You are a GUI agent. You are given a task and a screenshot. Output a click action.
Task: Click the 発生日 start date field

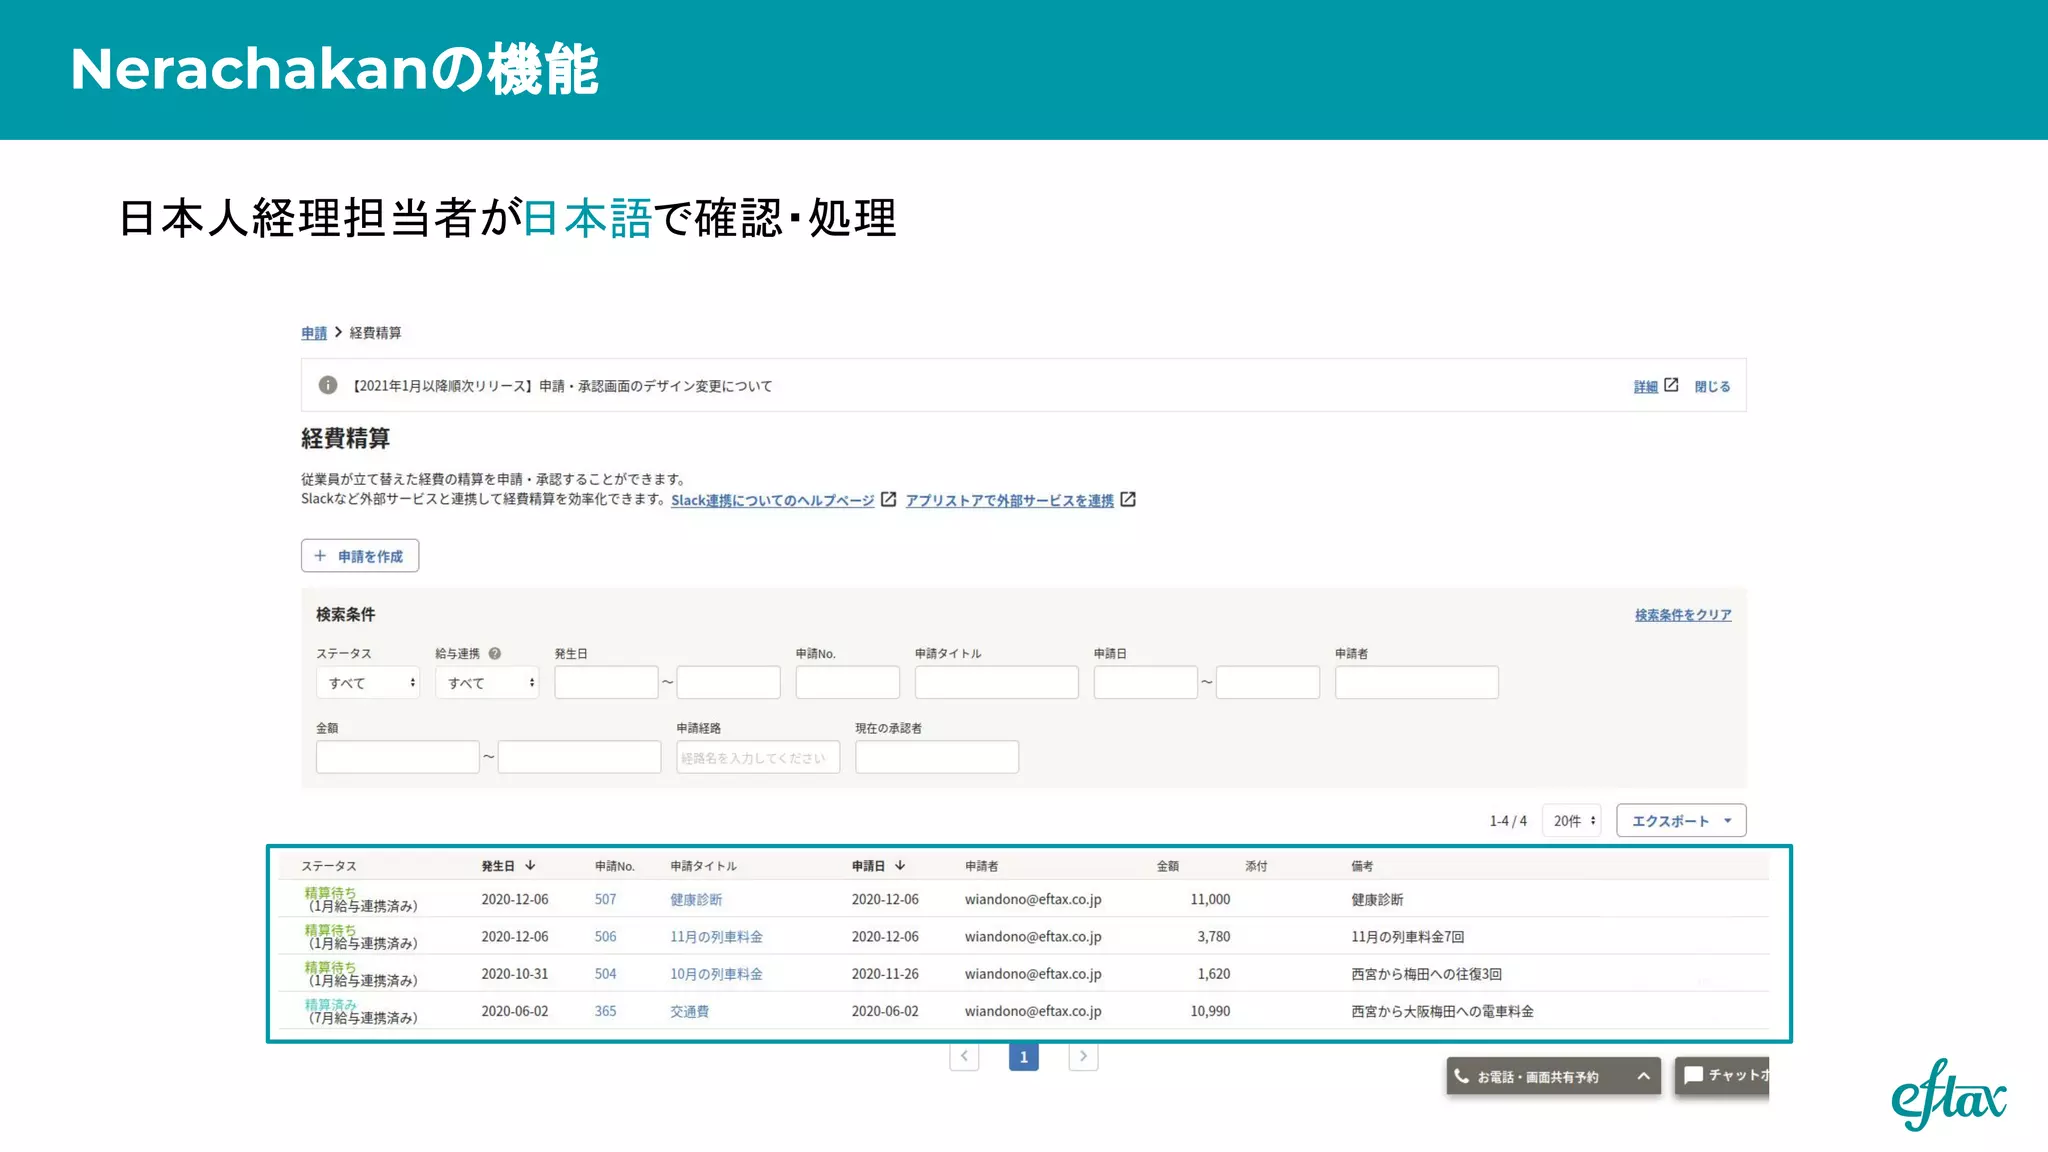607,683
